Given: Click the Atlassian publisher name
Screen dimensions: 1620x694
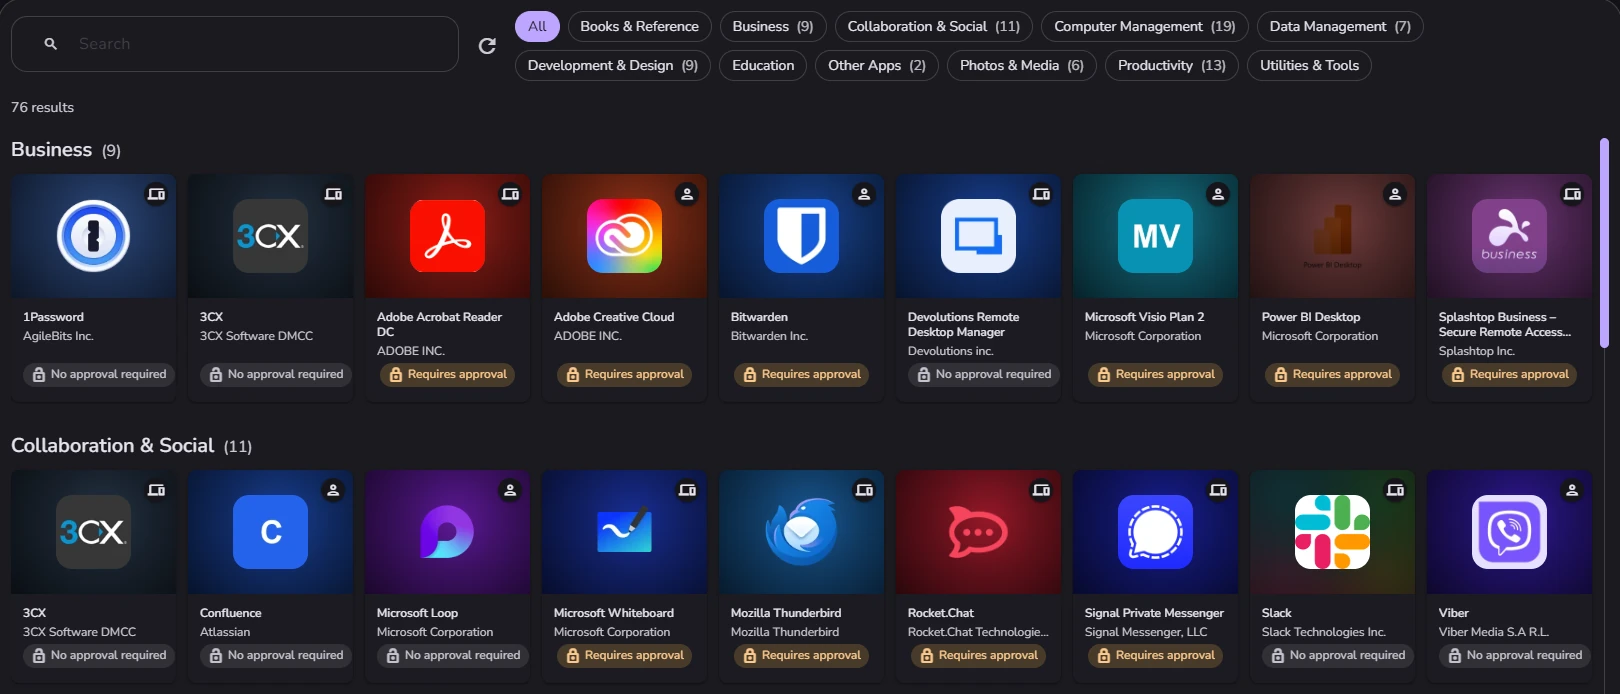Looking at the screenshot, I should point(225,632).
